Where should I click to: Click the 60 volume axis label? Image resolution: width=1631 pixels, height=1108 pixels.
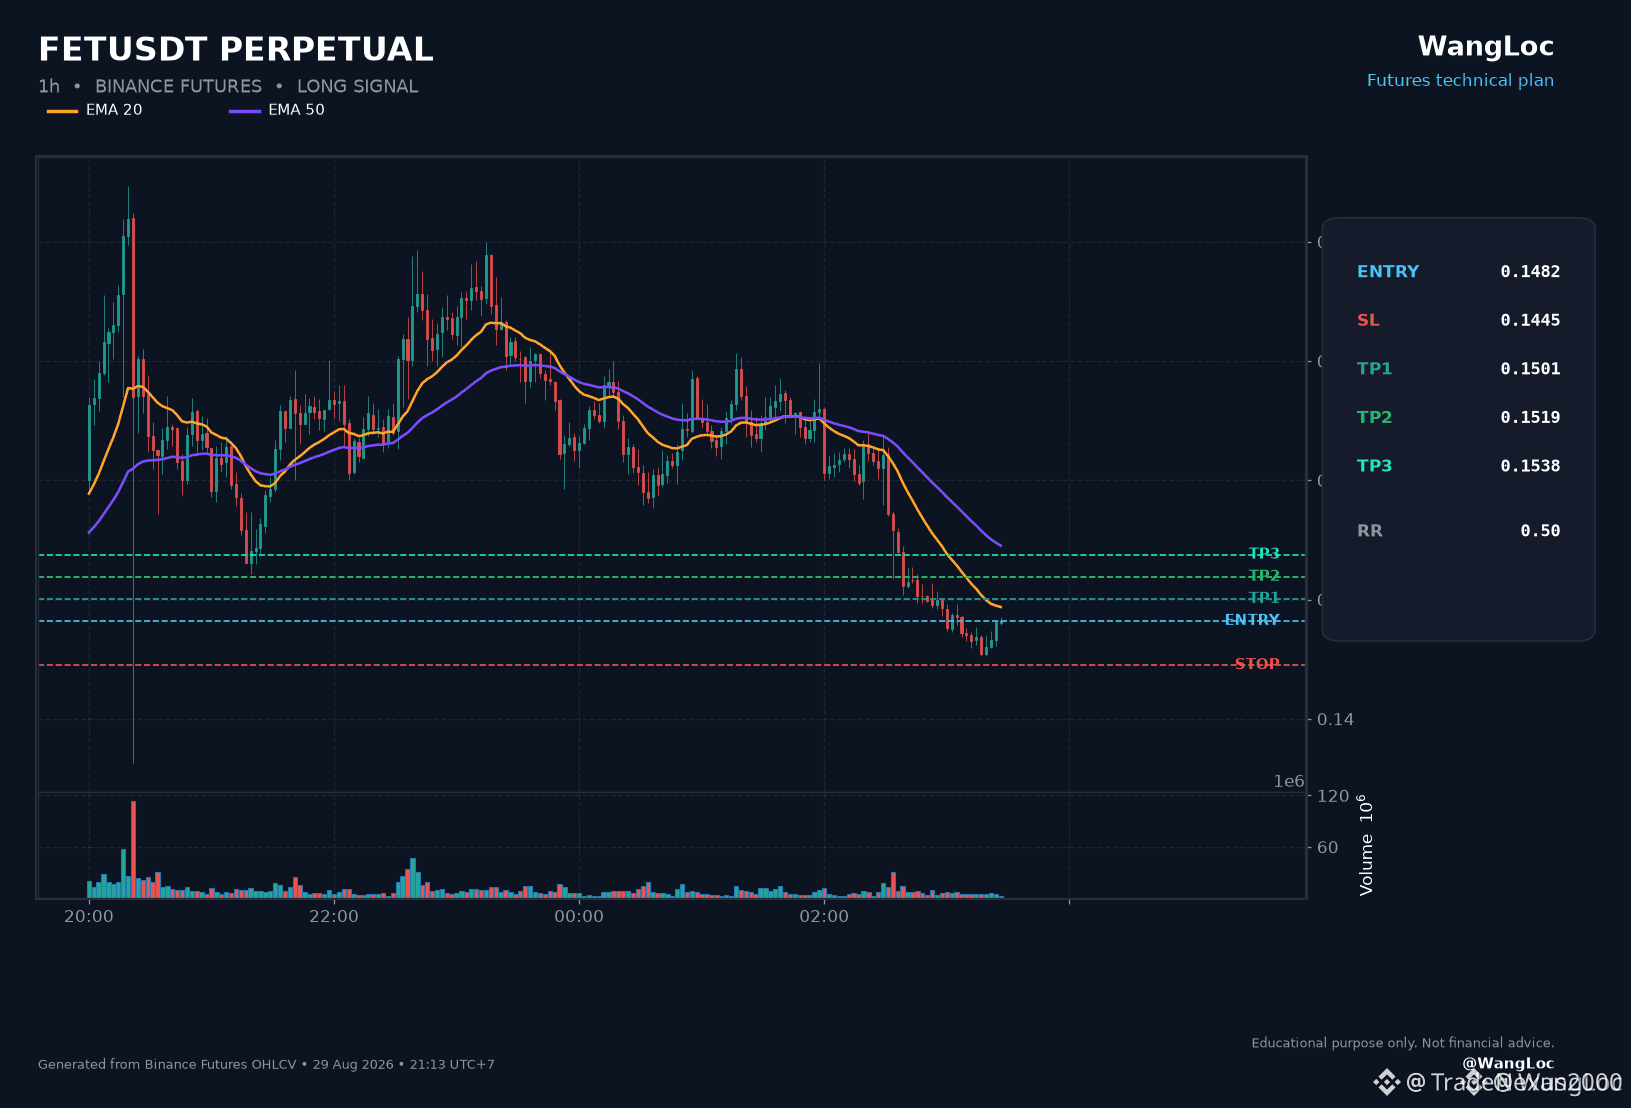pos(1327,848)
